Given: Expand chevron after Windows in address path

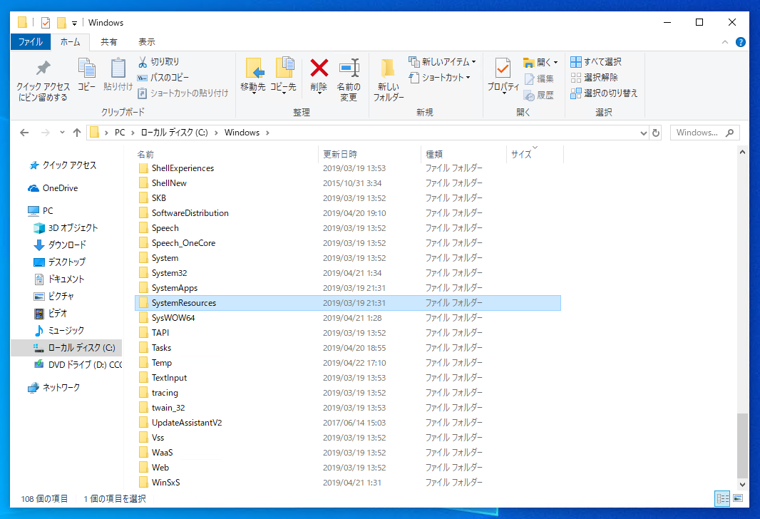Looking at the screenshot, I should tap(267, 133).
